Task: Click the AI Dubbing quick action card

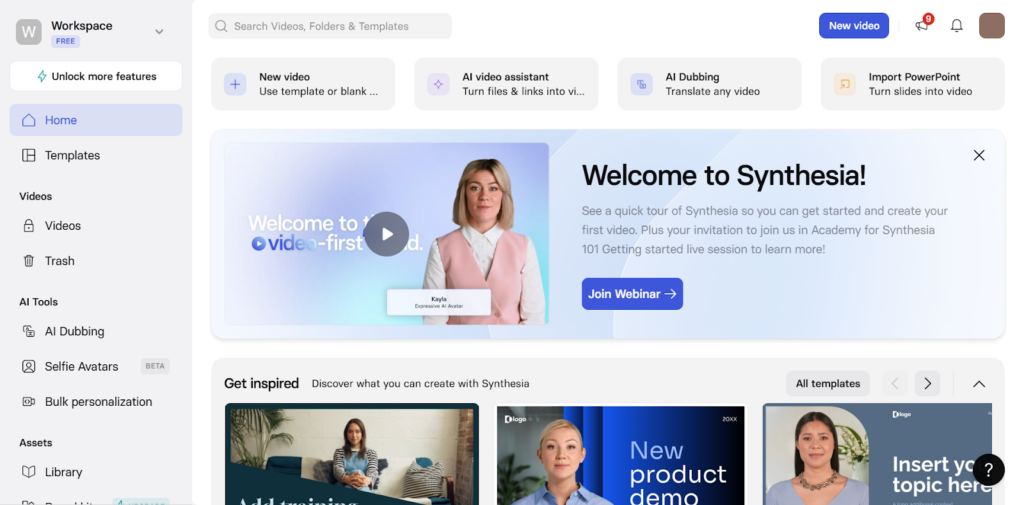Action: 709,84
